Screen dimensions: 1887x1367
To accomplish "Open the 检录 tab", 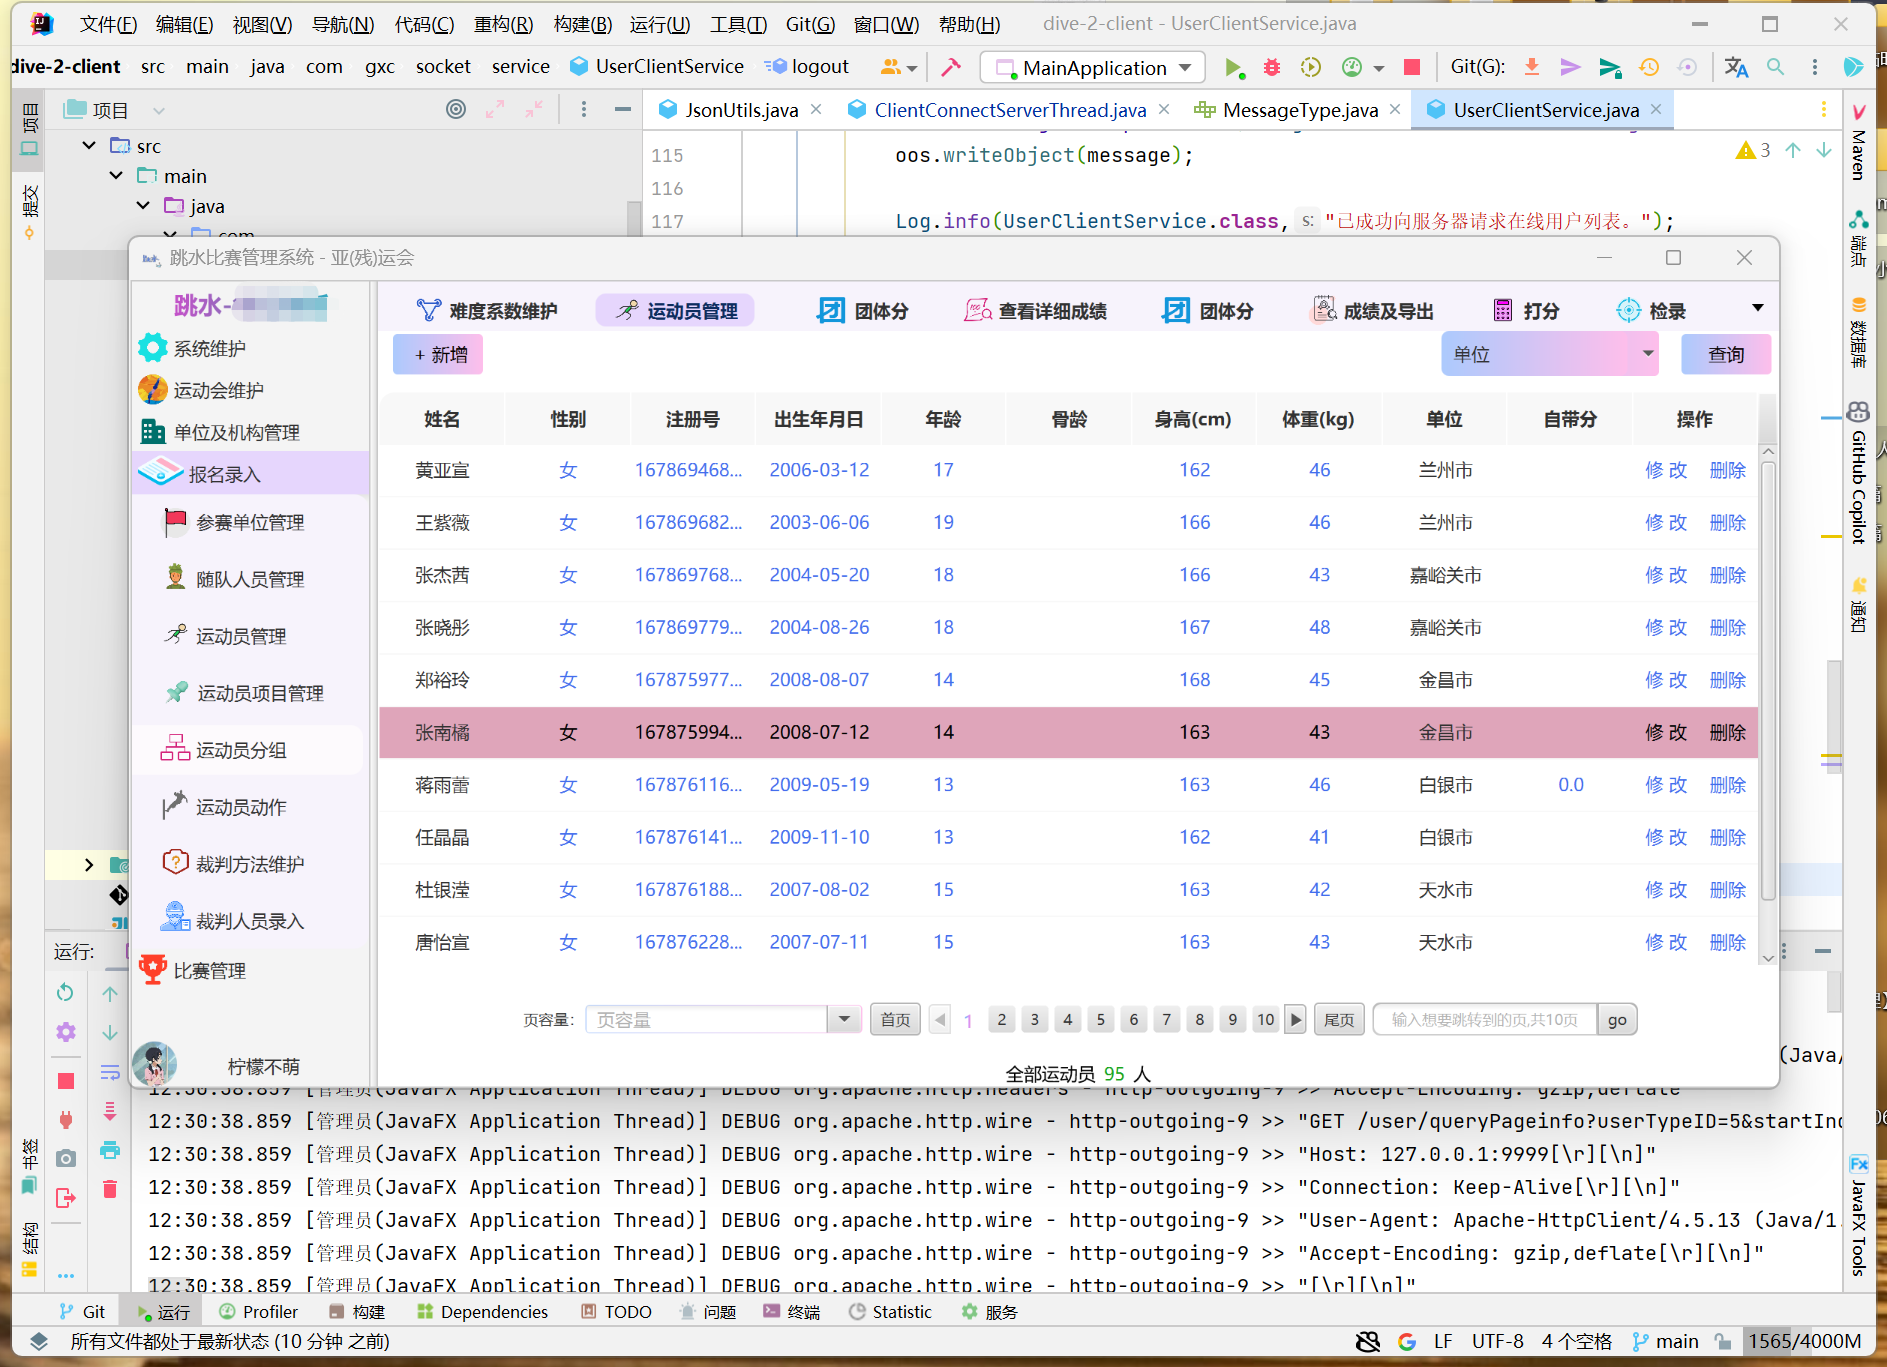I will point(1651,311).
